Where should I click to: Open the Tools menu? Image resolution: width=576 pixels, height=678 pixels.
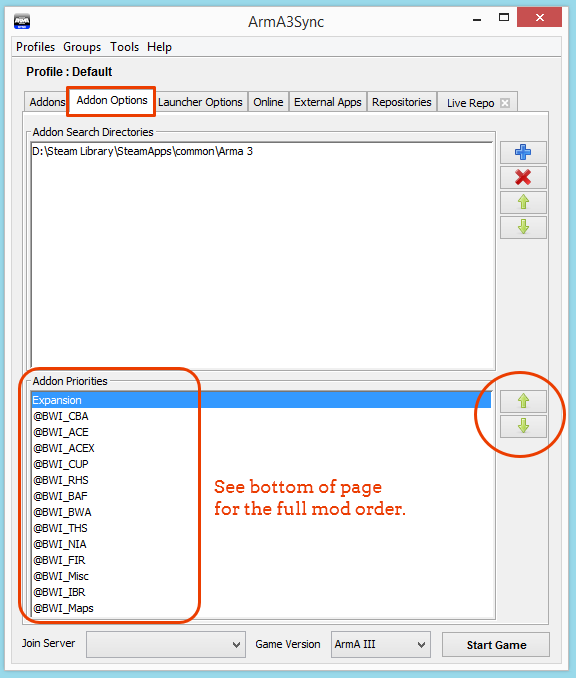(124, 47)
